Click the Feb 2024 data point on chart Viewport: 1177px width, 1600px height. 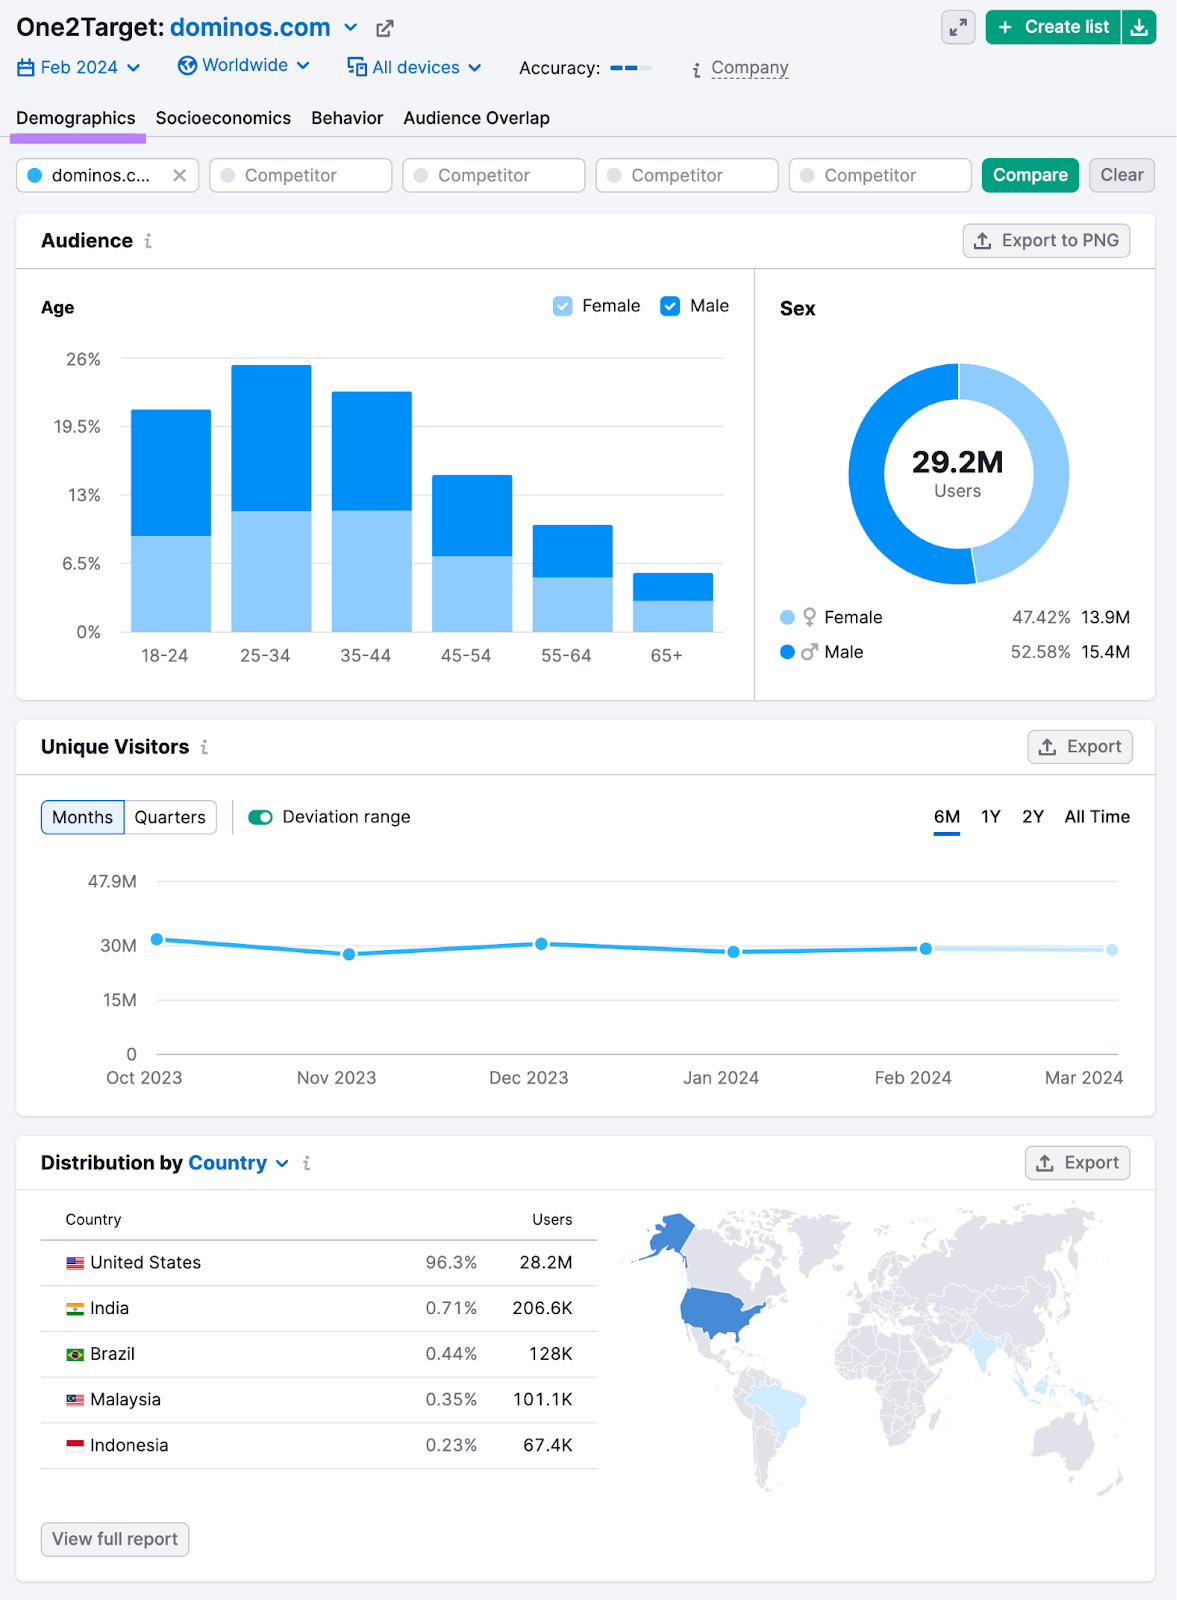(926, 948)
